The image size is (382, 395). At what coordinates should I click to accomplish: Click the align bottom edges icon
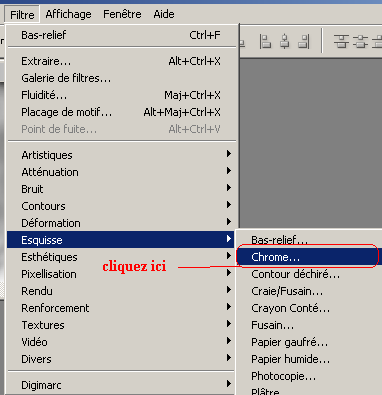coord(303,42)
